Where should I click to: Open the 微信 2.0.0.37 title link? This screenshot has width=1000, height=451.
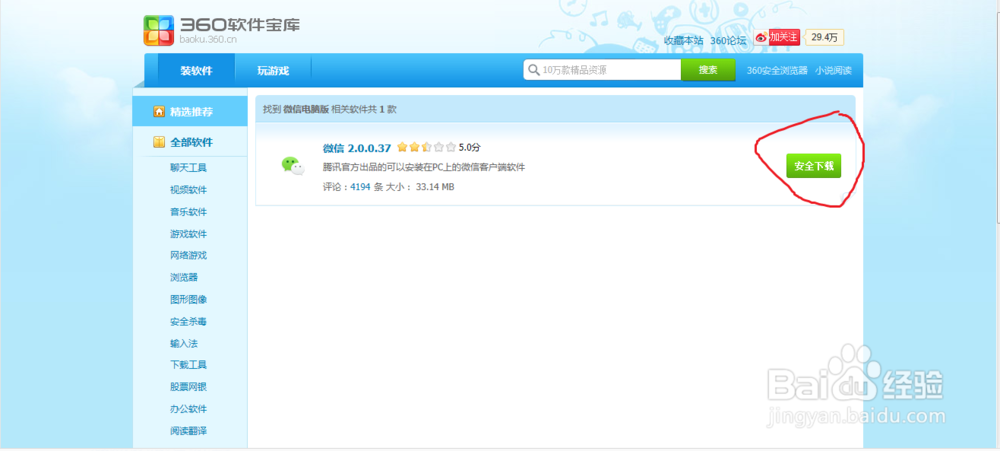(357, 148)
